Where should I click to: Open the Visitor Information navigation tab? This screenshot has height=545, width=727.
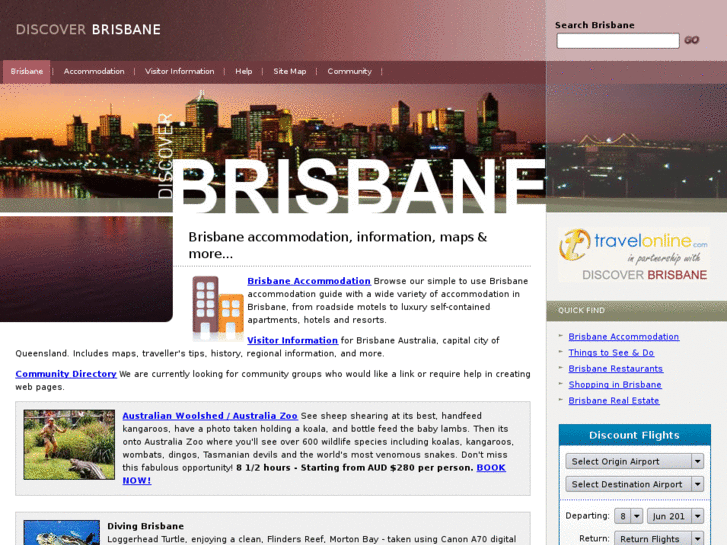pyautogui.click(x=179, y=71)
